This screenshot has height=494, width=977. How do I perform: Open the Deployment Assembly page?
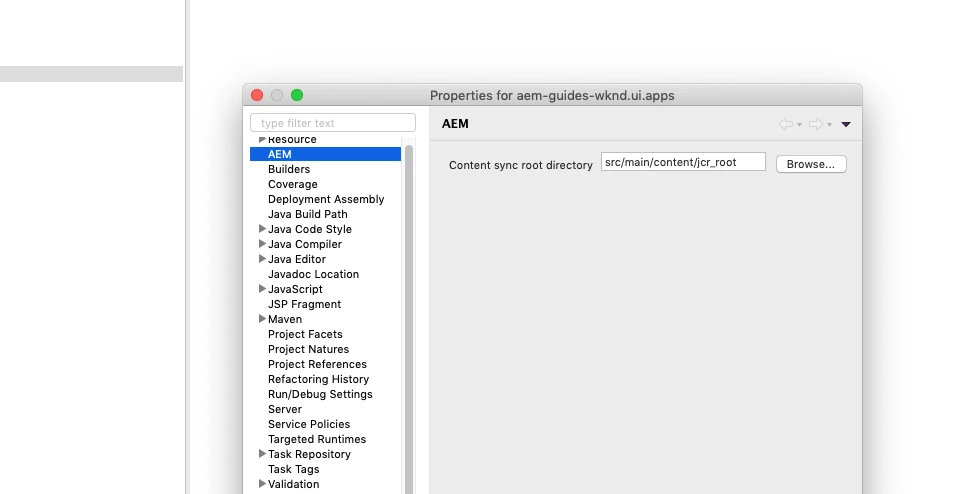click(x=326, y=199)
